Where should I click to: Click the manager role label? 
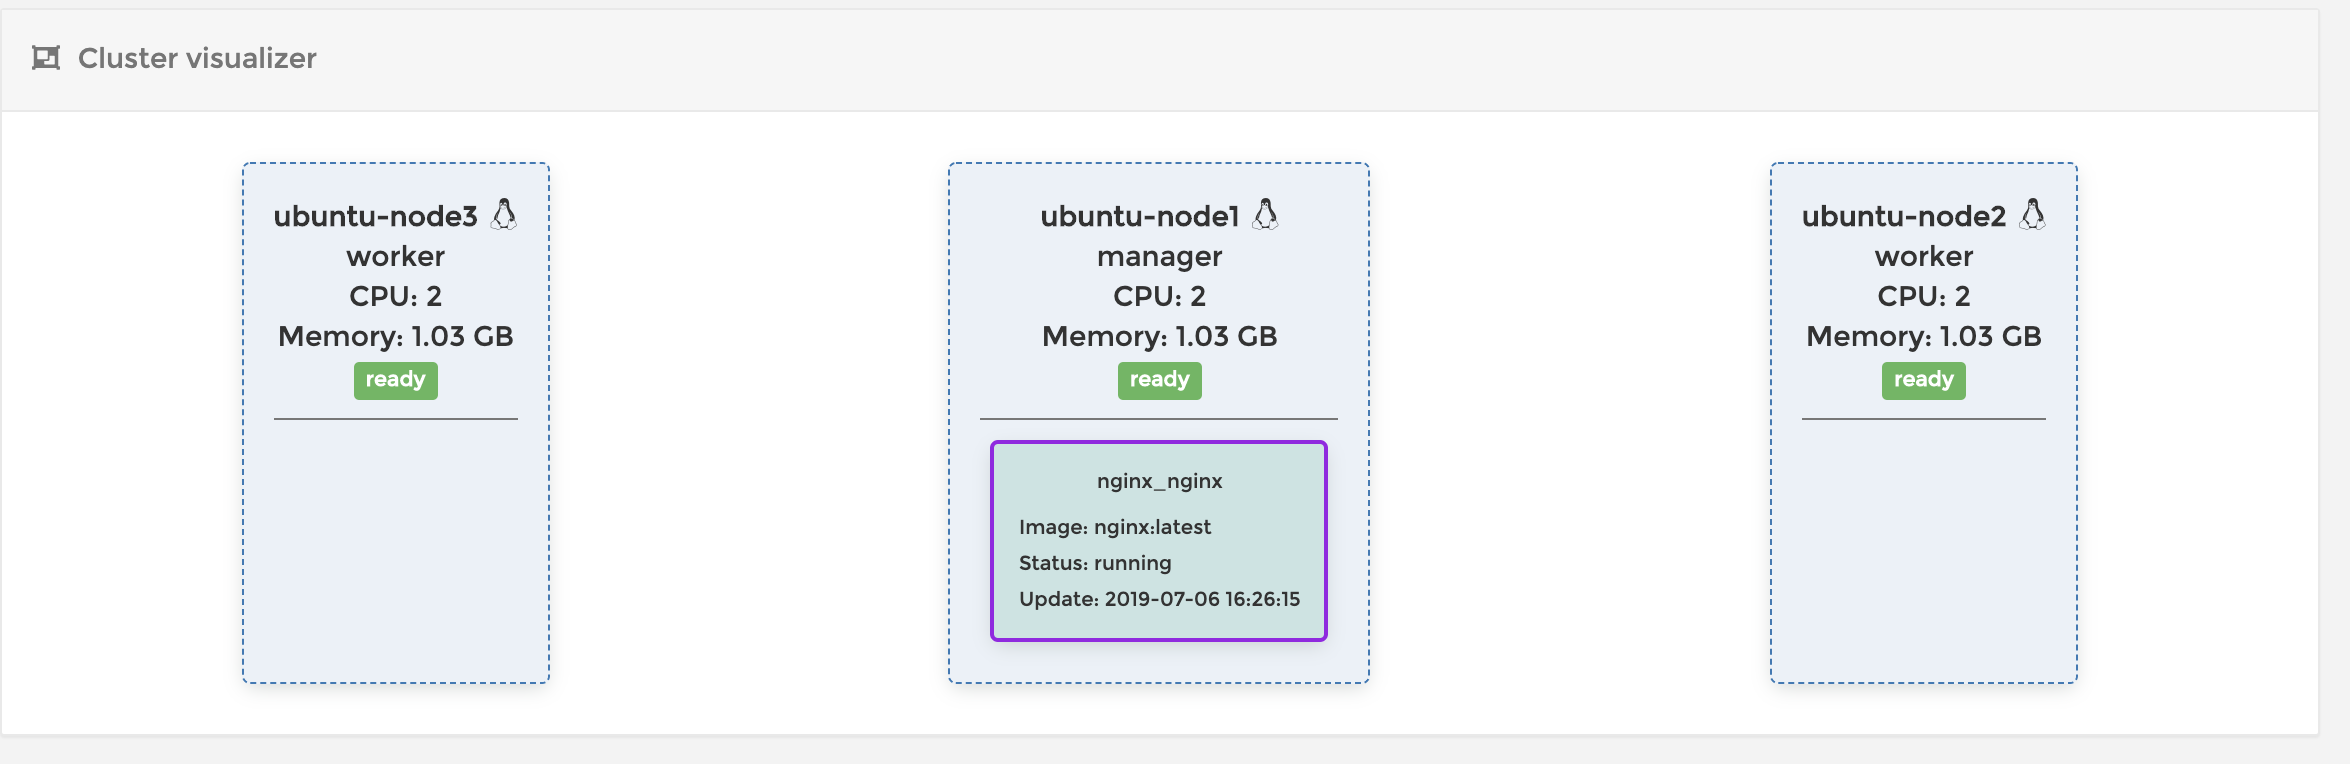click(1159, 256)
